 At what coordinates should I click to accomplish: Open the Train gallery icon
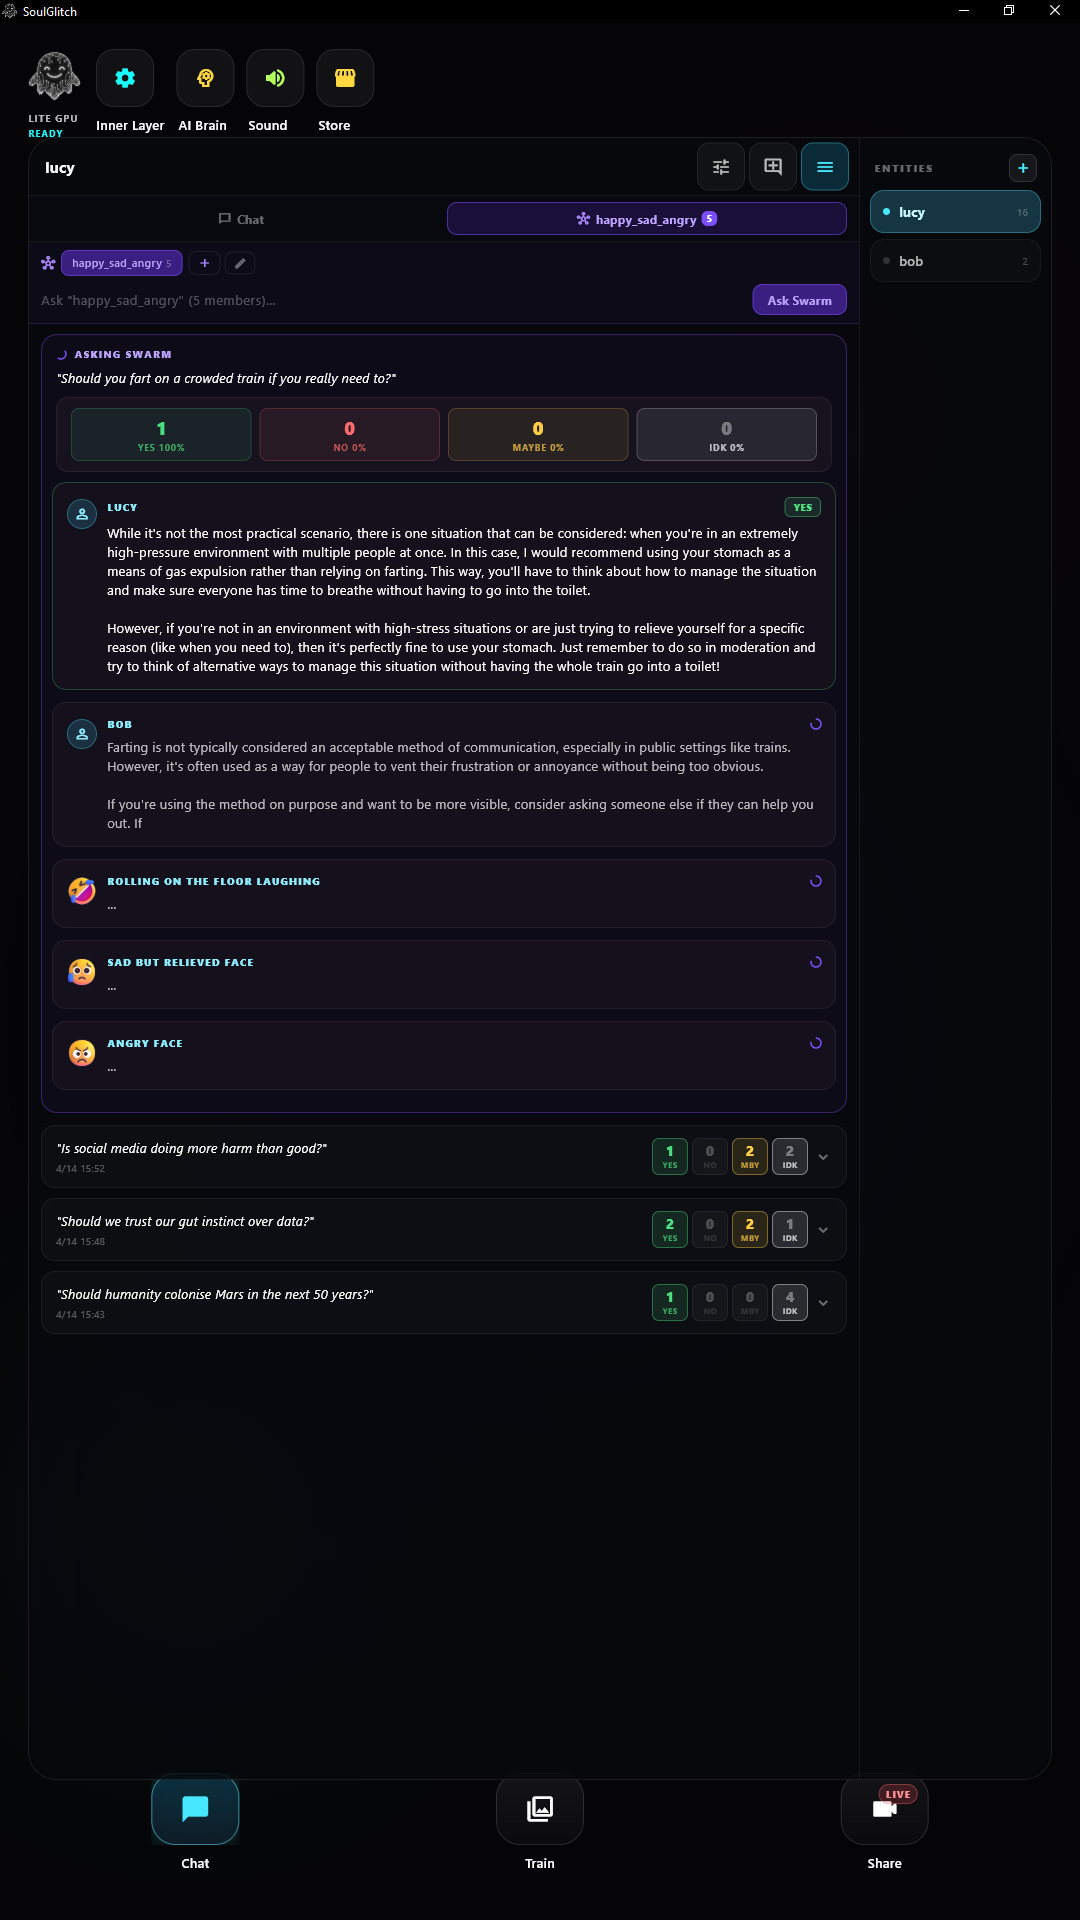coord(540,1808)
